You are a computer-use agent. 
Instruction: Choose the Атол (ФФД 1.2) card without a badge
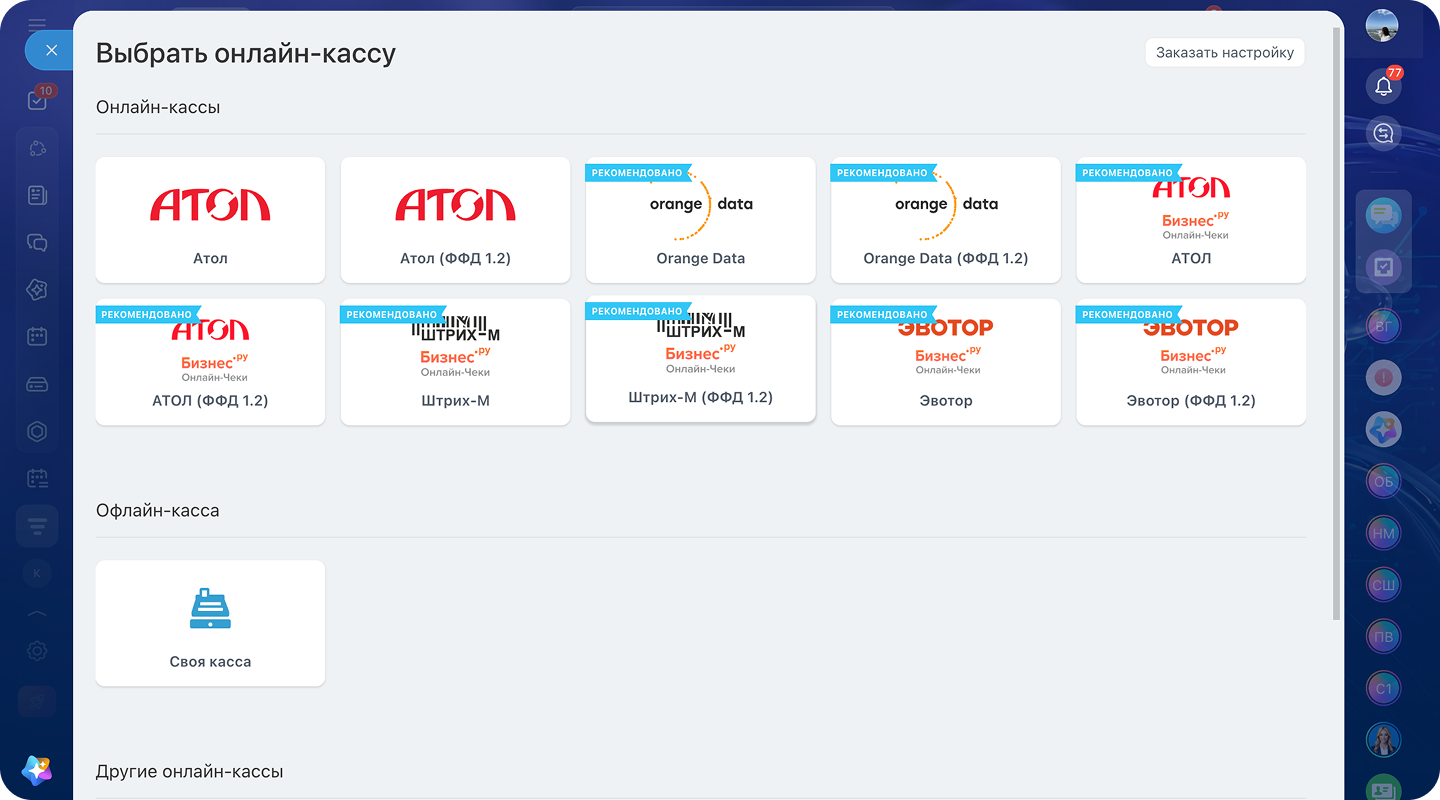pos(455,220)
